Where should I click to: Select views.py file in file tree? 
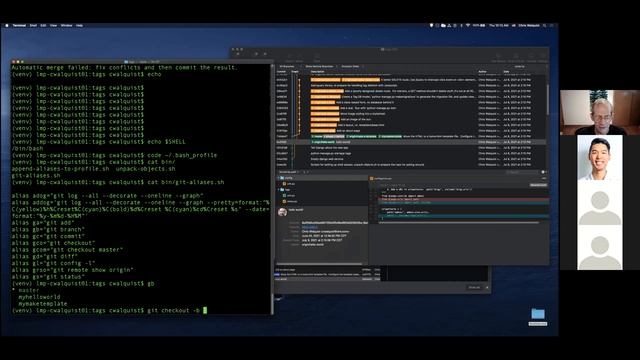[291, 202]
